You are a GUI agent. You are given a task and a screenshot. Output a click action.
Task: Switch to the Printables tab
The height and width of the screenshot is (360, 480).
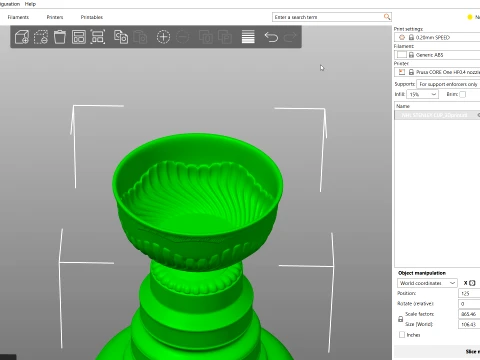coord(92,17)
